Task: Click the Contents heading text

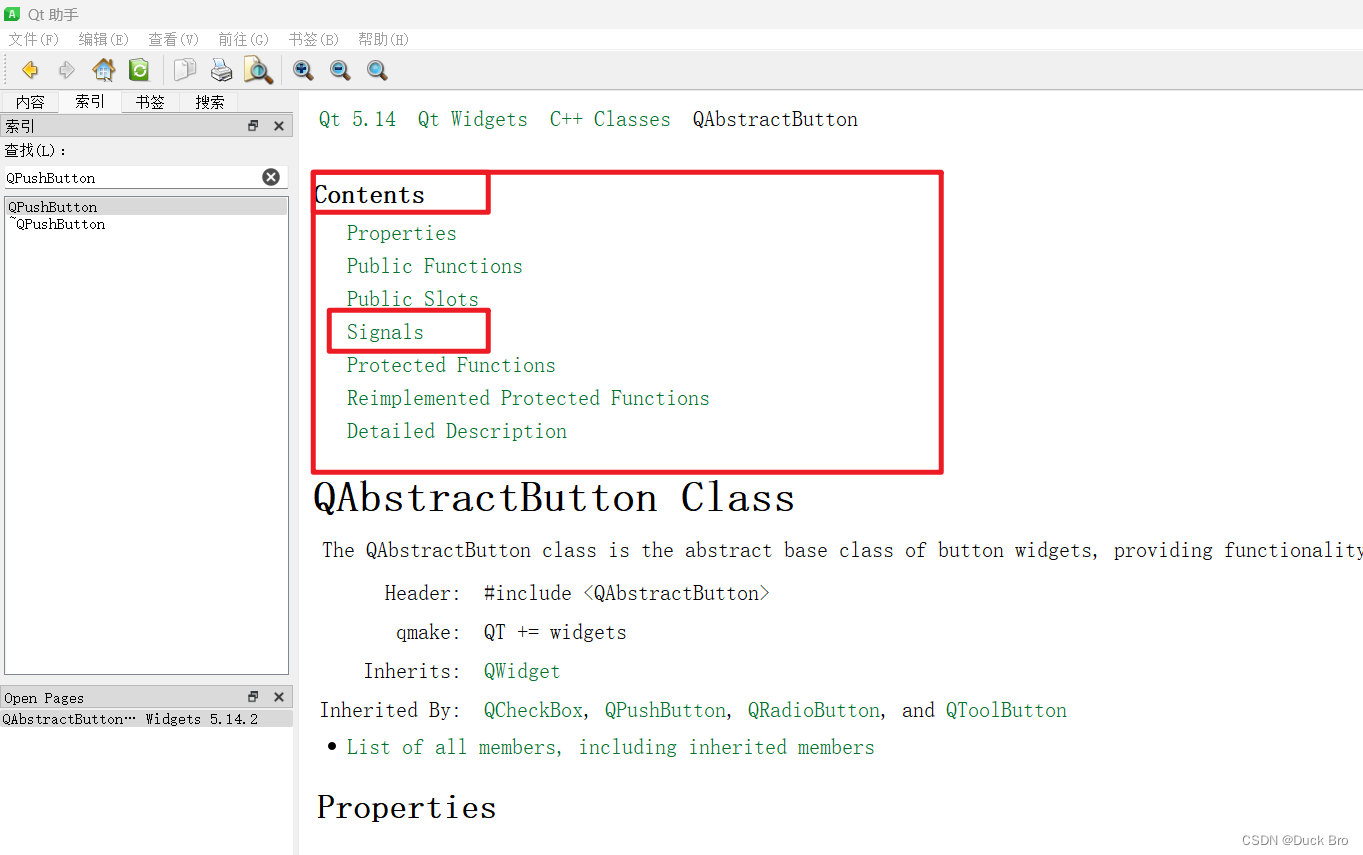Action: point(370,195)
